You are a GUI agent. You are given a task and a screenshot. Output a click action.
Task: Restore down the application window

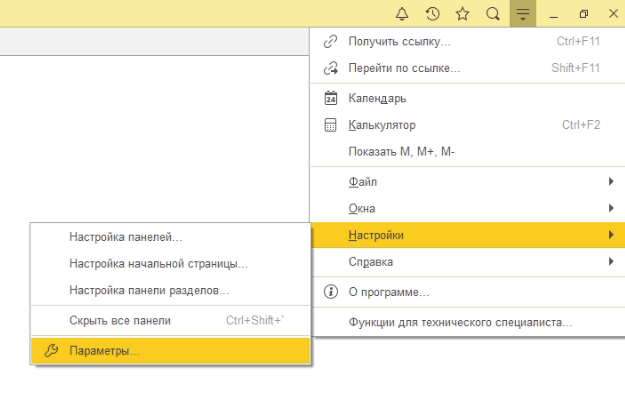pos(584,14)
